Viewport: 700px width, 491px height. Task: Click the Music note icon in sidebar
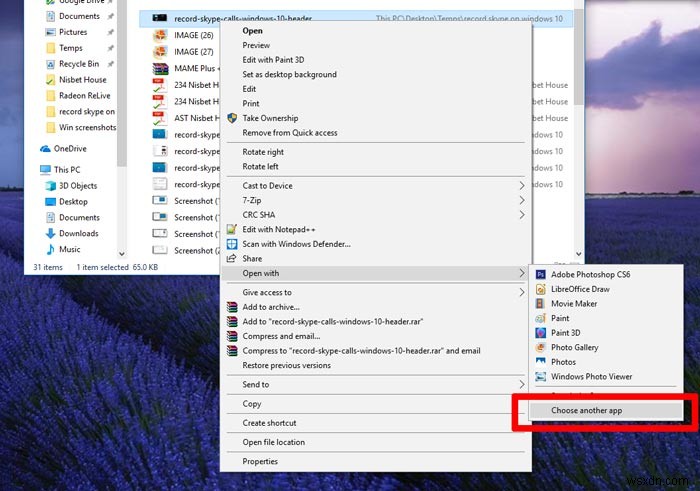pyautogui.click(x=50, y=249)
